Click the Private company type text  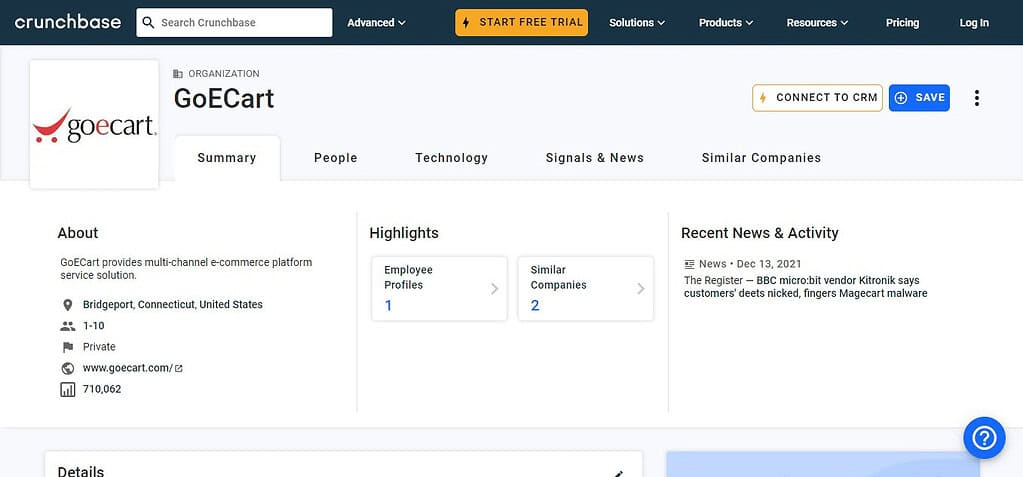coord(99,347)
